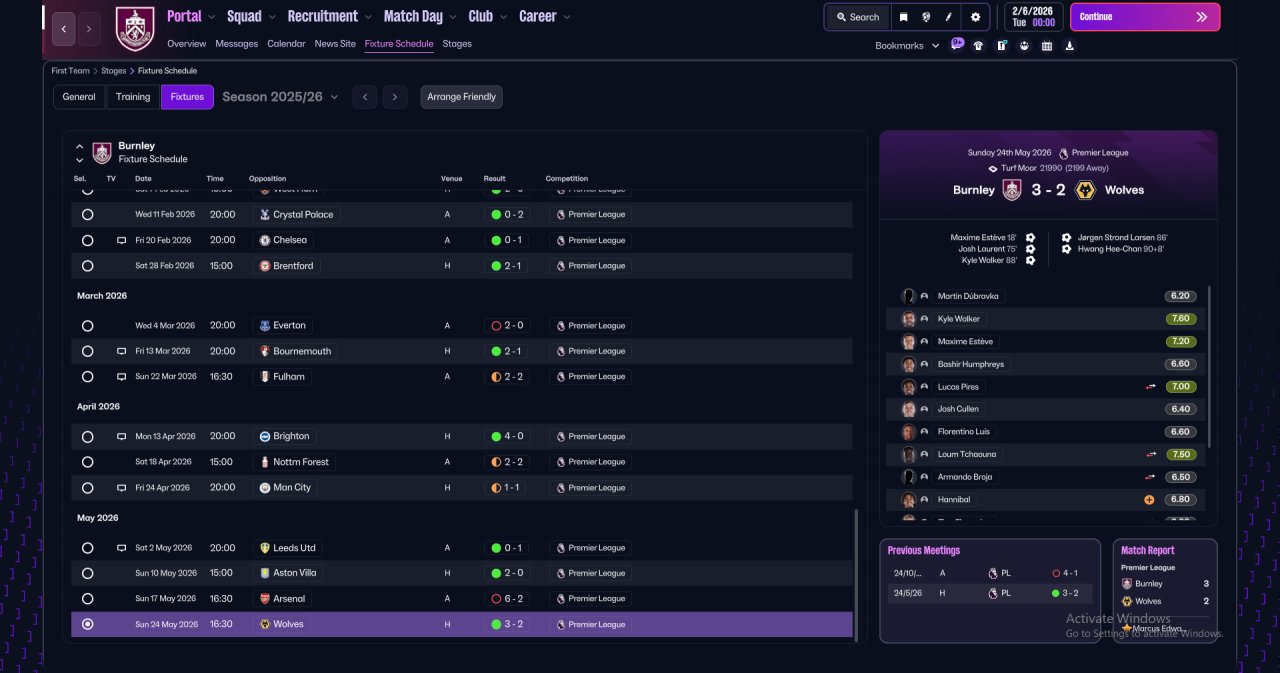Viewport: 1280px width, 673px height.
Task: Click Kyle Walker's player portrait
Action: coord(909,319)
